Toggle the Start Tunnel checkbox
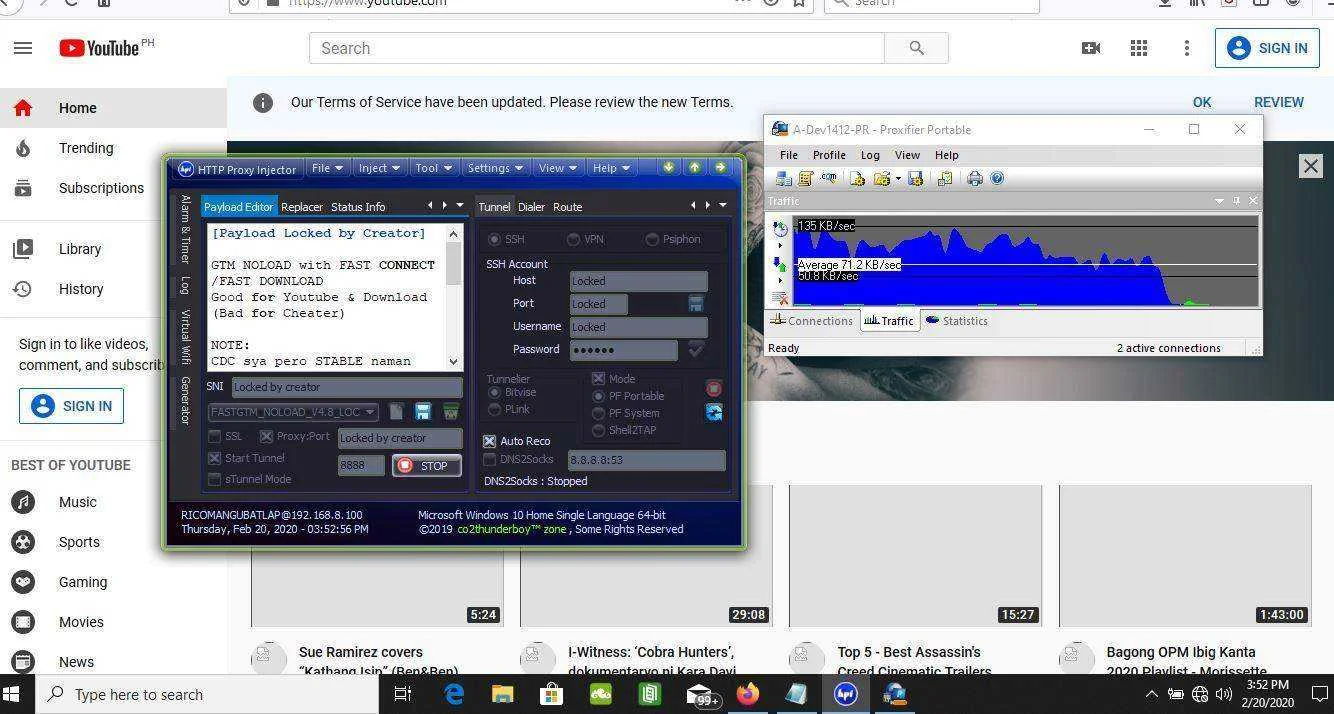The image size is (1334, 714). pyautogui.click(x=214, y=458)
